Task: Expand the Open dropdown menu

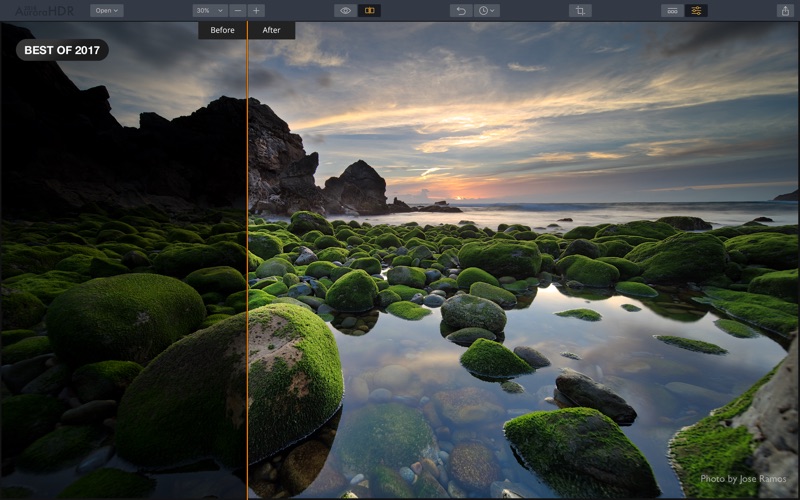Action: [106, 11]
